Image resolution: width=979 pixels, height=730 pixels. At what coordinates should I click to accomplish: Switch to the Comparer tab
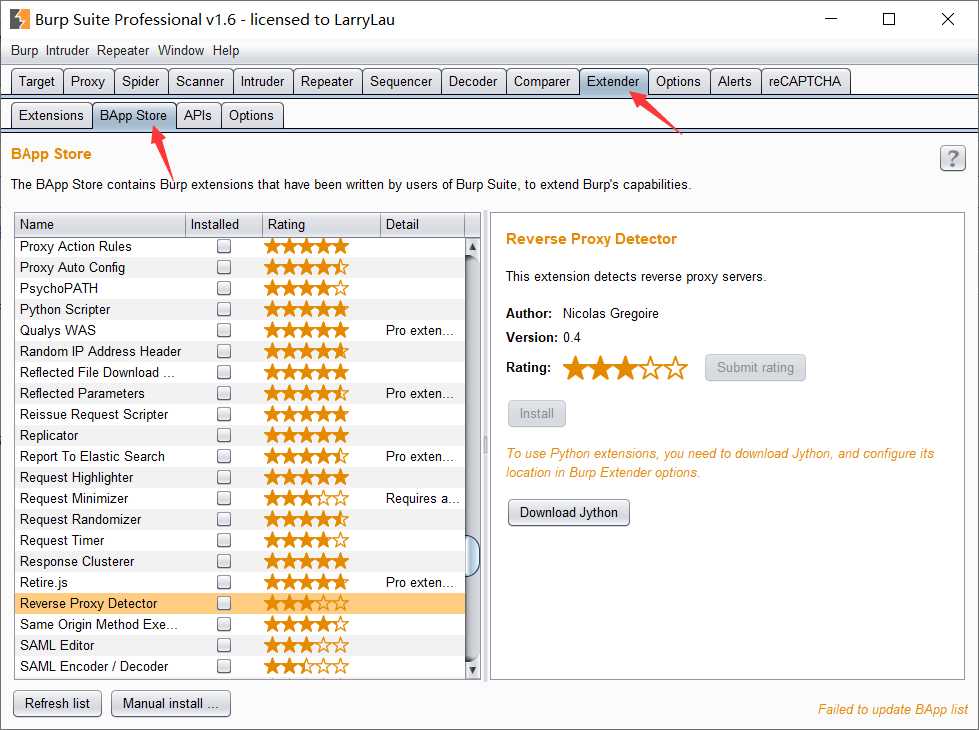542,81
